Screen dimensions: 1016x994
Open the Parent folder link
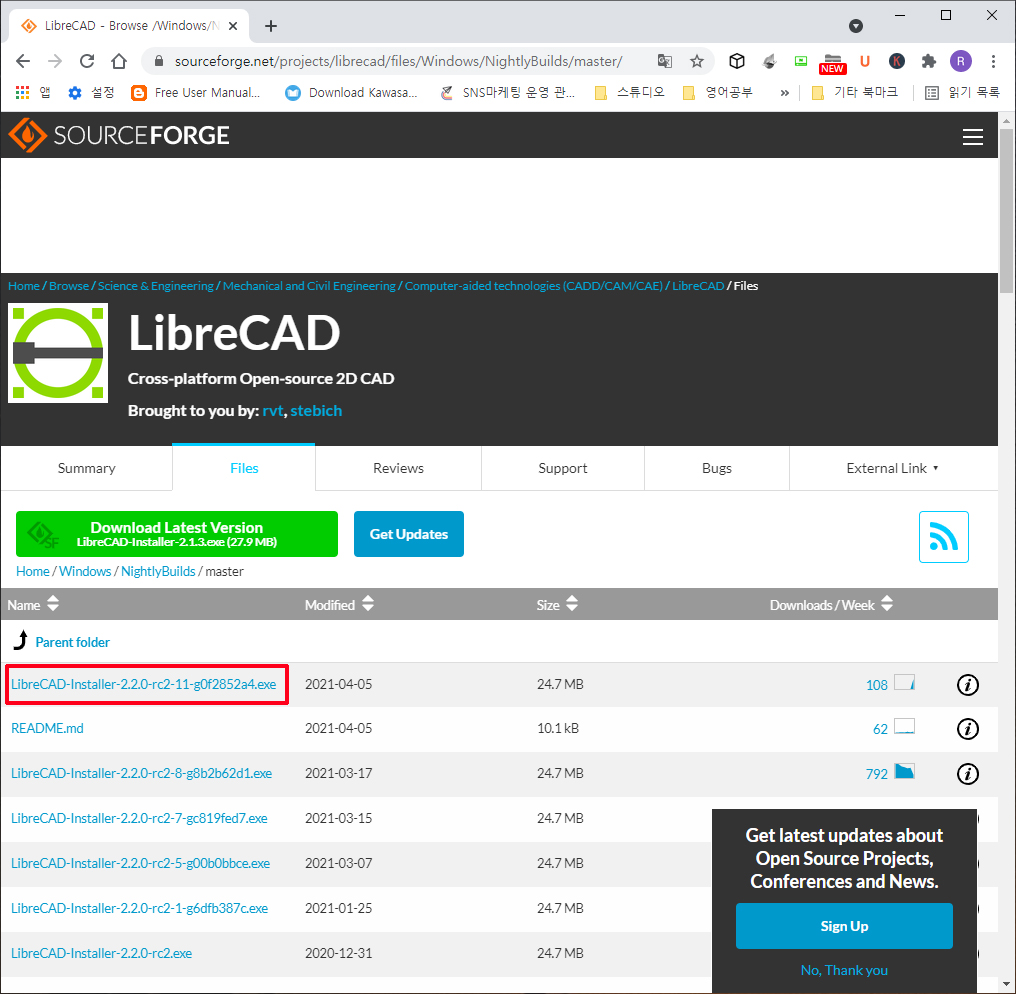point(73,642)
